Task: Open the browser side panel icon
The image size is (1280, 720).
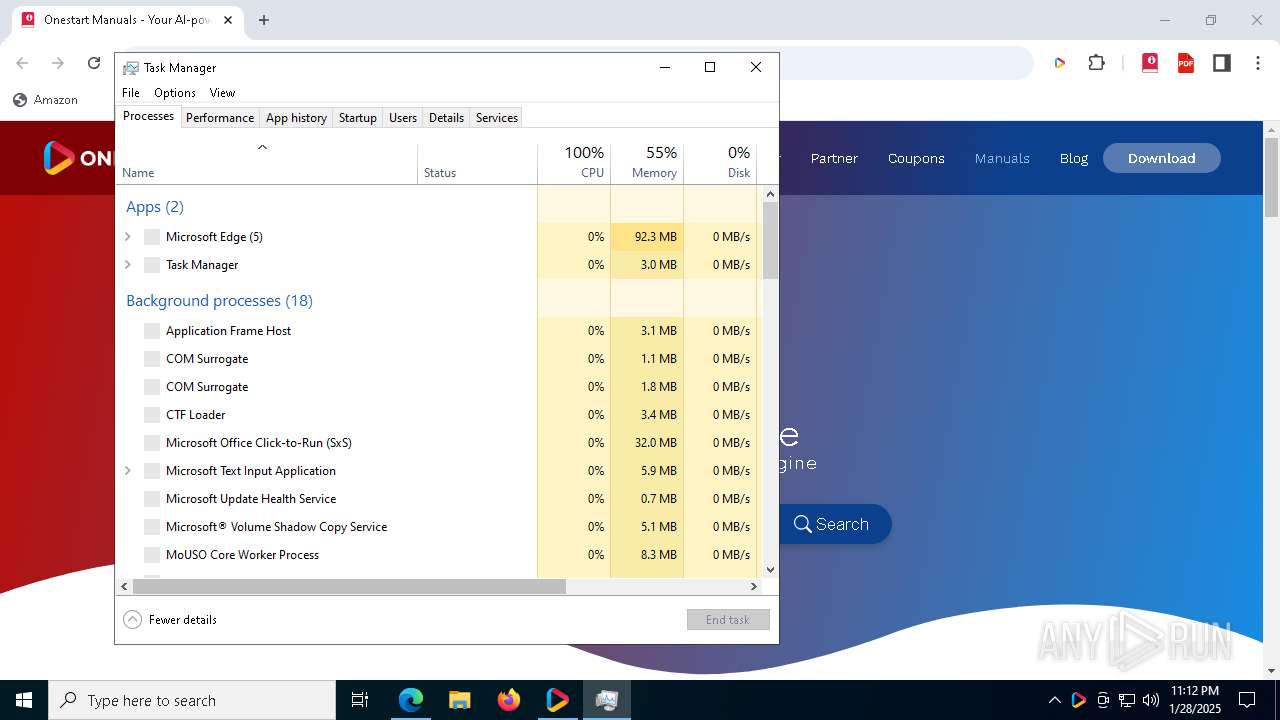Action: (x=1221, y=63)
